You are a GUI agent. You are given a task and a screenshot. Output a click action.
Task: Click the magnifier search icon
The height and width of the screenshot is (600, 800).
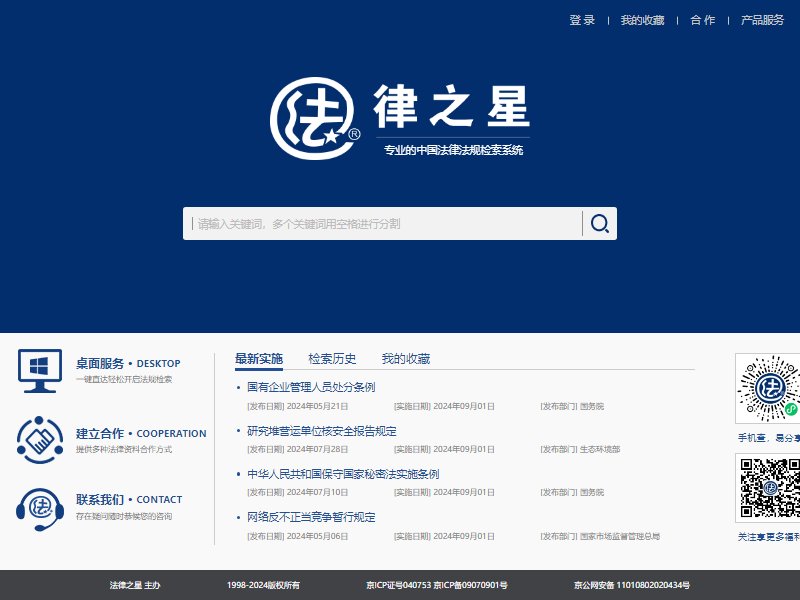[x=599, y=223]
